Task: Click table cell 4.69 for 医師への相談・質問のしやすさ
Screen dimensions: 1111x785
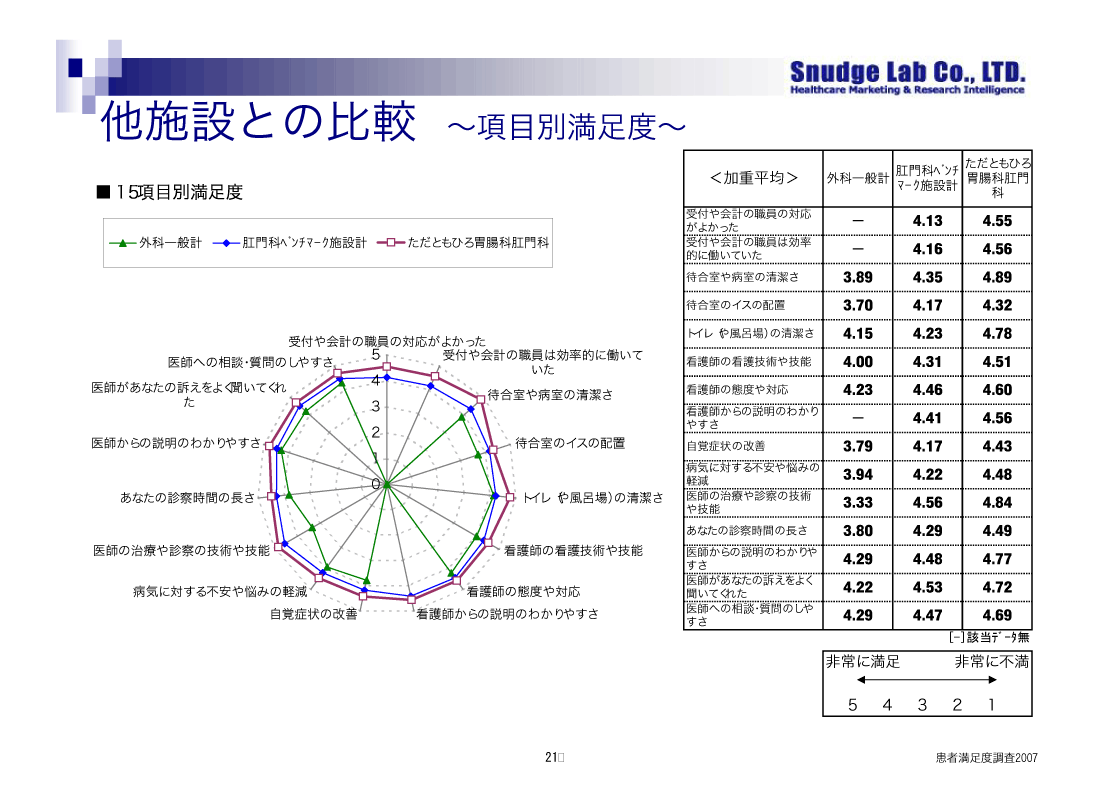Action: pos(998,616)
